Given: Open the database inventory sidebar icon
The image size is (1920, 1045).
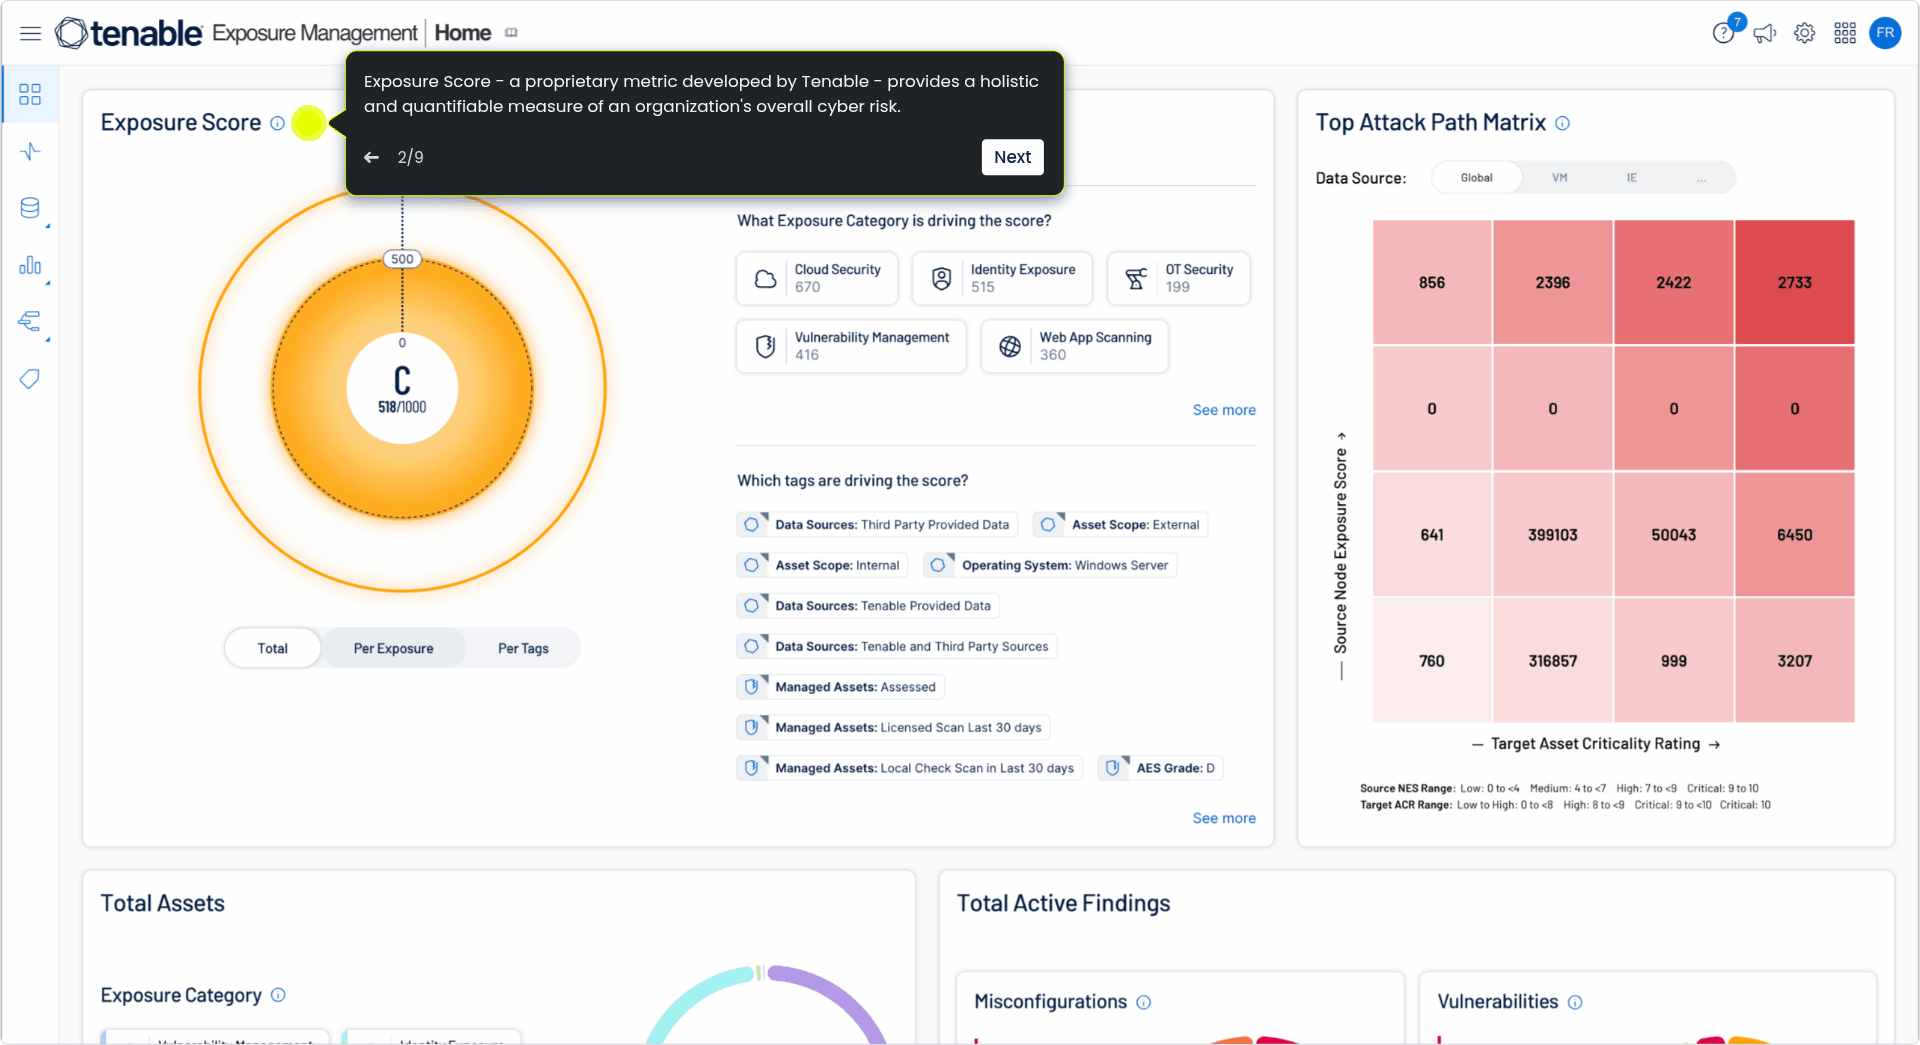Looking at the screenshot, I should point(30,208).
